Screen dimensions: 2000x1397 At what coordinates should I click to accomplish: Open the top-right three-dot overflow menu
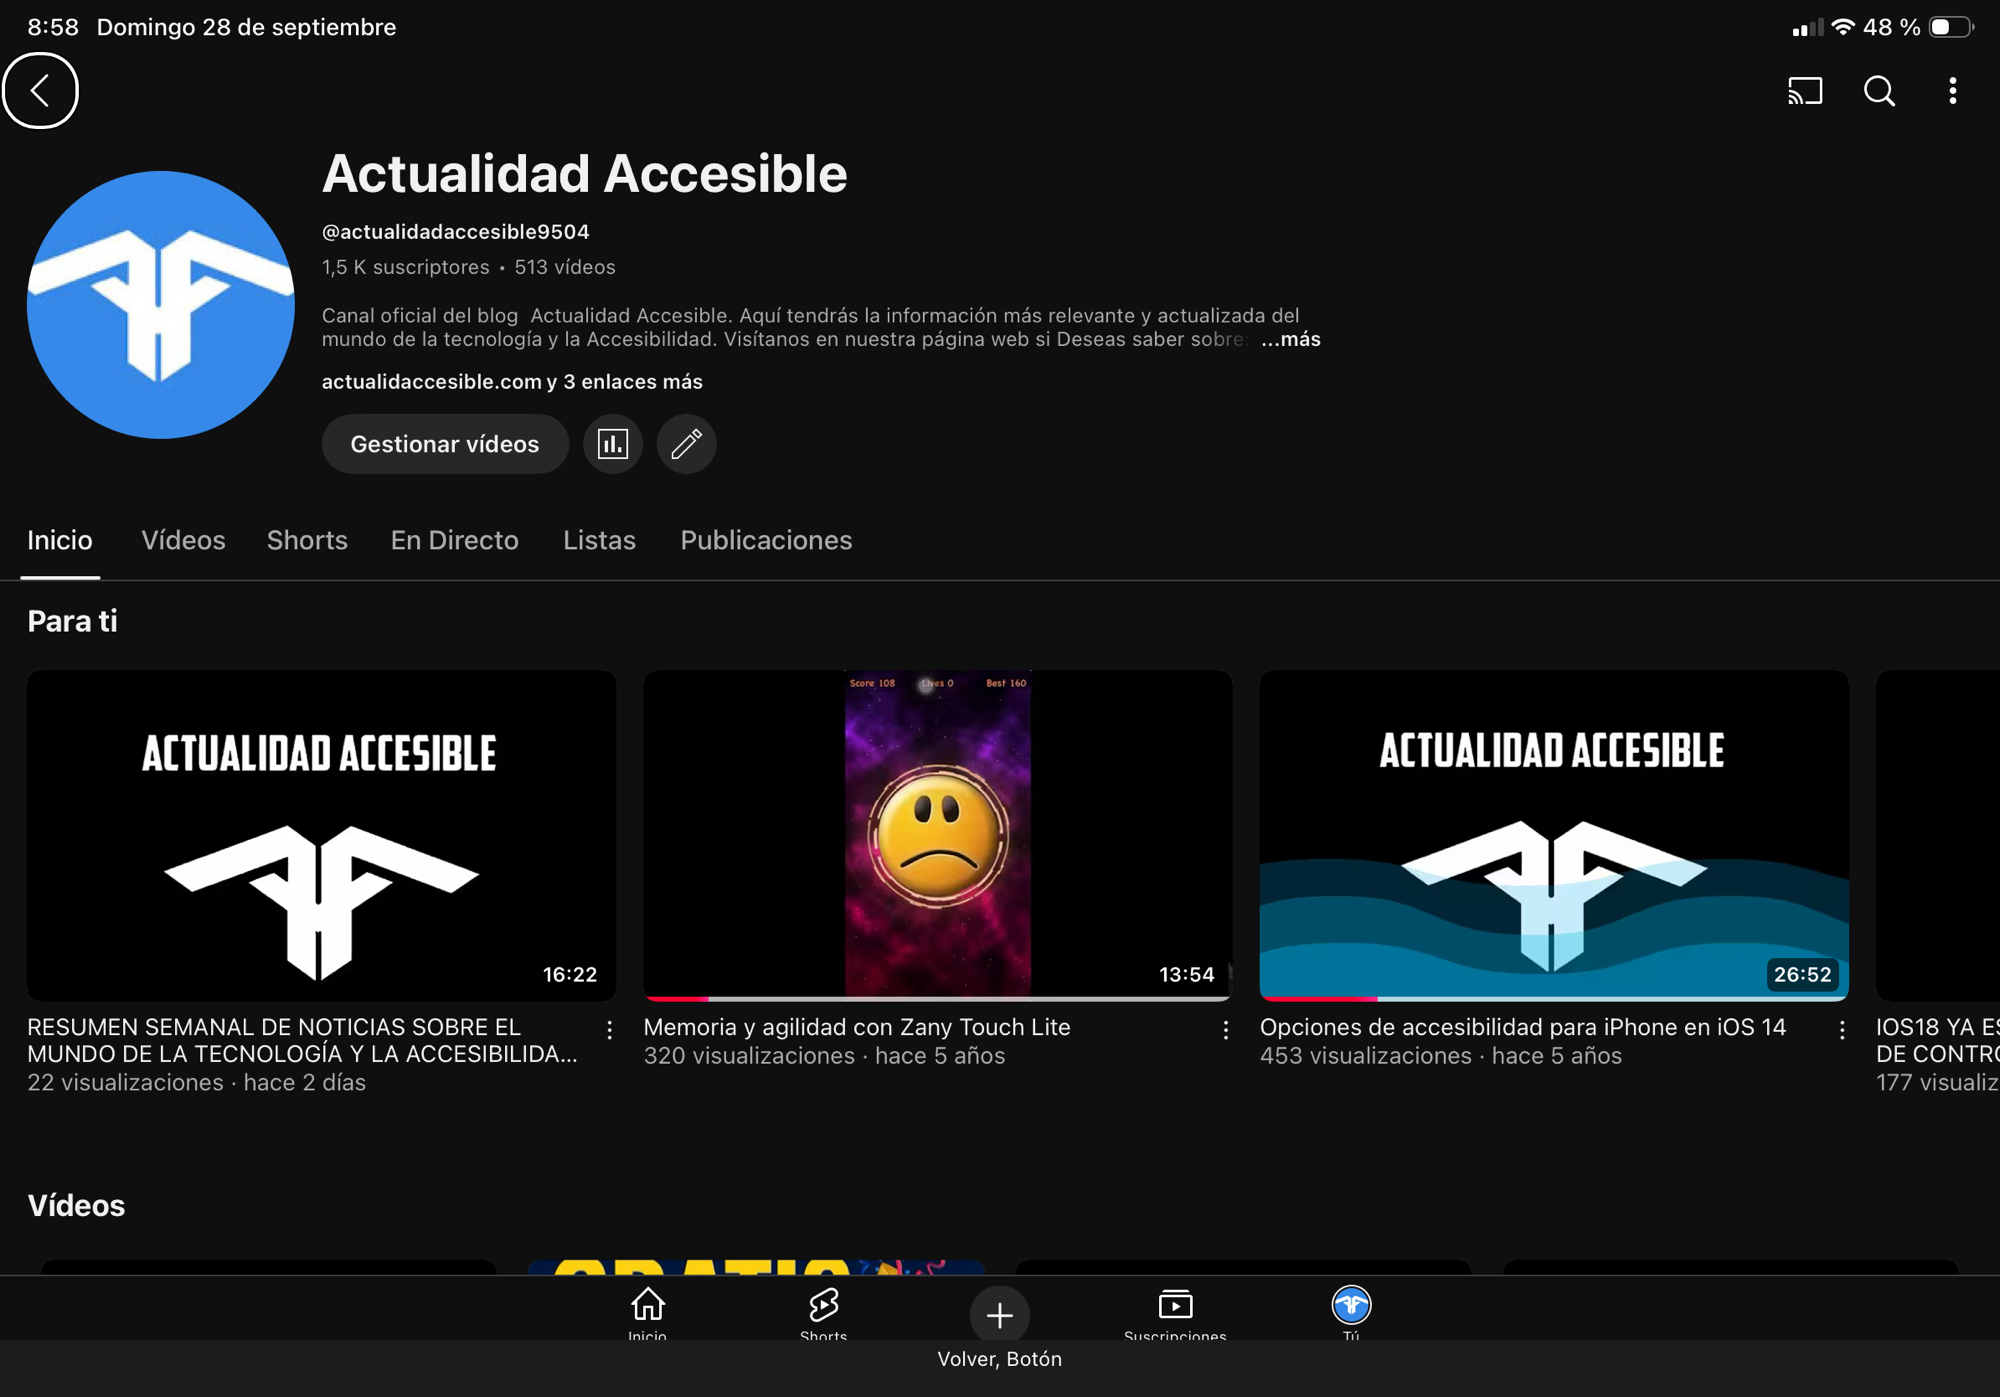pyautogui.click(x=1952, y=91)
